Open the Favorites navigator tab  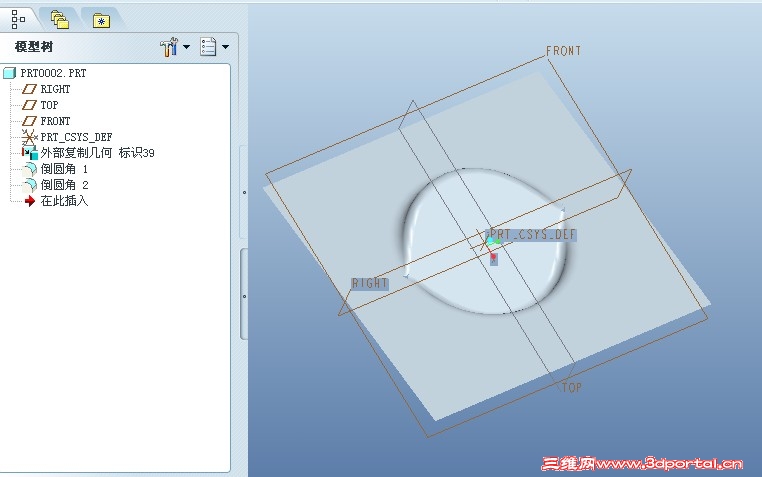[x=101, y=21]
